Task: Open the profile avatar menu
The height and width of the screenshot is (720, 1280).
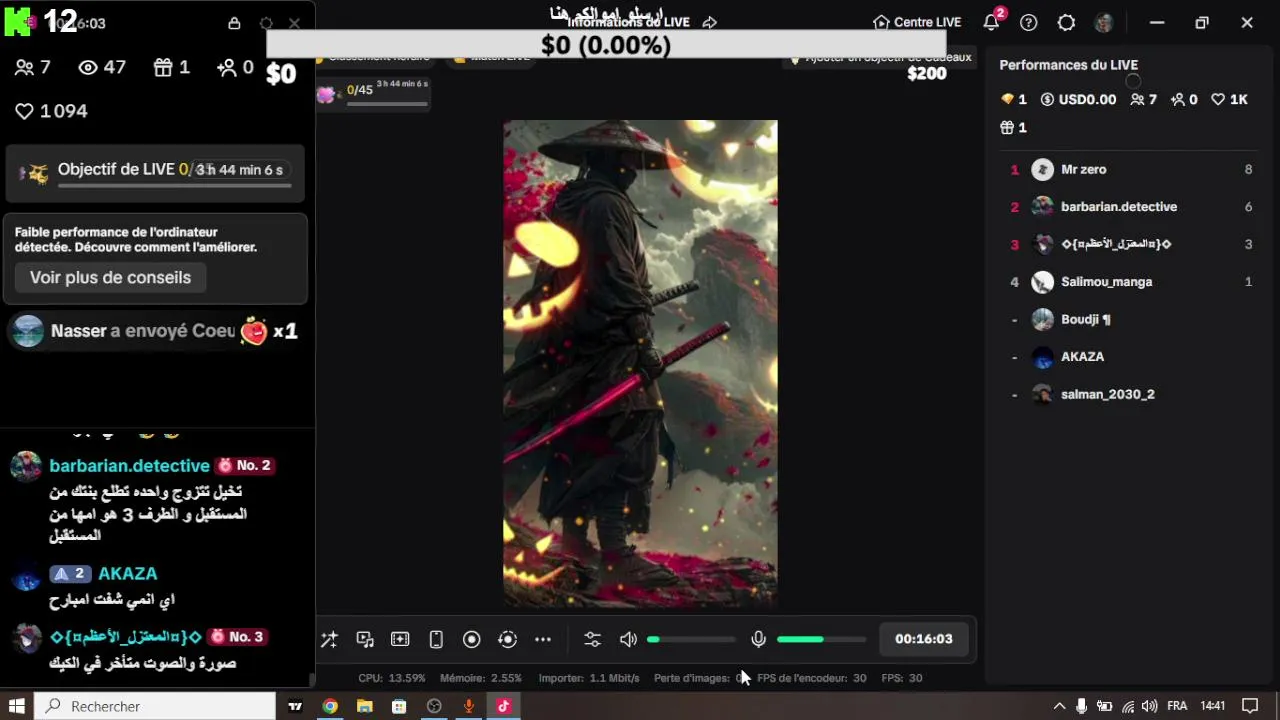Action: click(x=1104, y=22)
